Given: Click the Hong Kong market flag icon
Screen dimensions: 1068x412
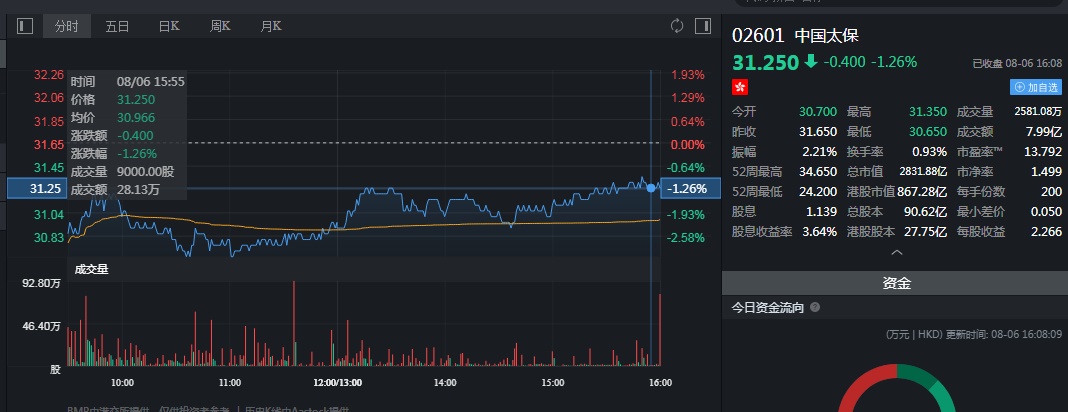Looking at the screenshot, I should (x=741, y=88).
